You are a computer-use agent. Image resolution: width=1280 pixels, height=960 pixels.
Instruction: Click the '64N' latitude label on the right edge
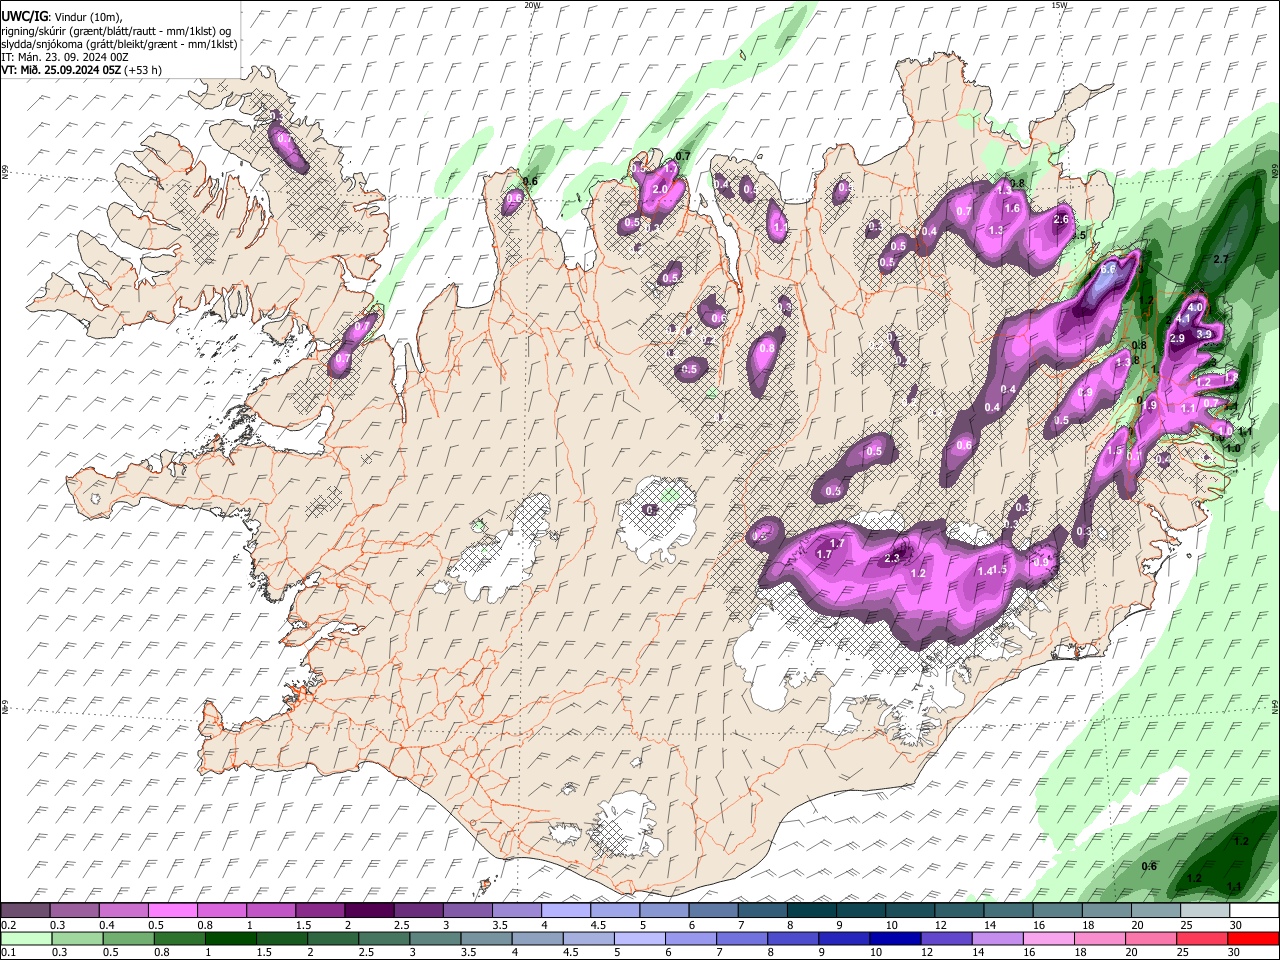1275,706
